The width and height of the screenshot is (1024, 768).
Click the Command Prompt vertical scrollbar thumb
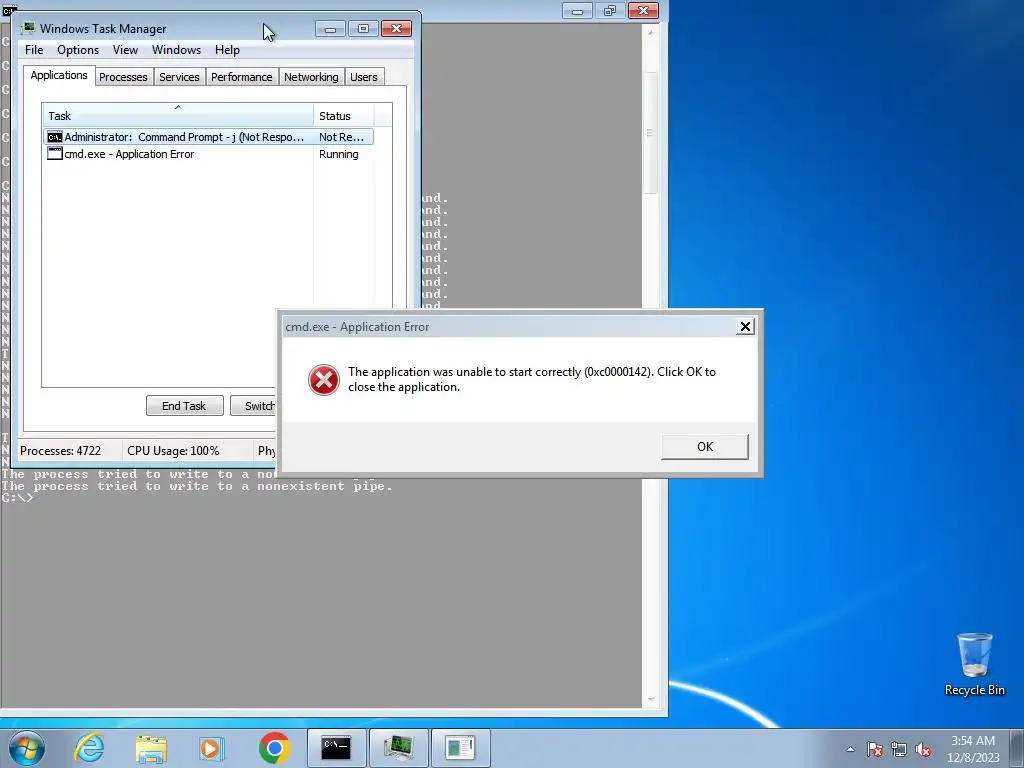(x=650, y=133)
